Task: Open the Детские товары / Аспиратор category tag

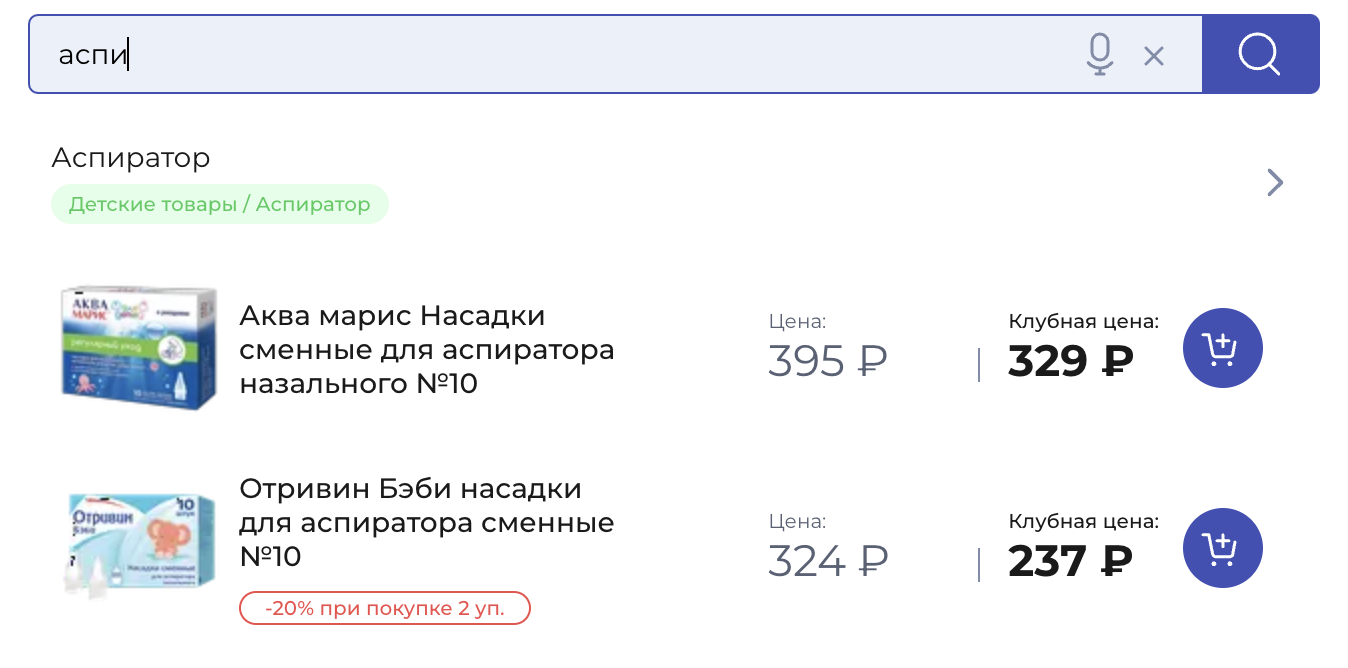Action: click(x=220, y=204)
